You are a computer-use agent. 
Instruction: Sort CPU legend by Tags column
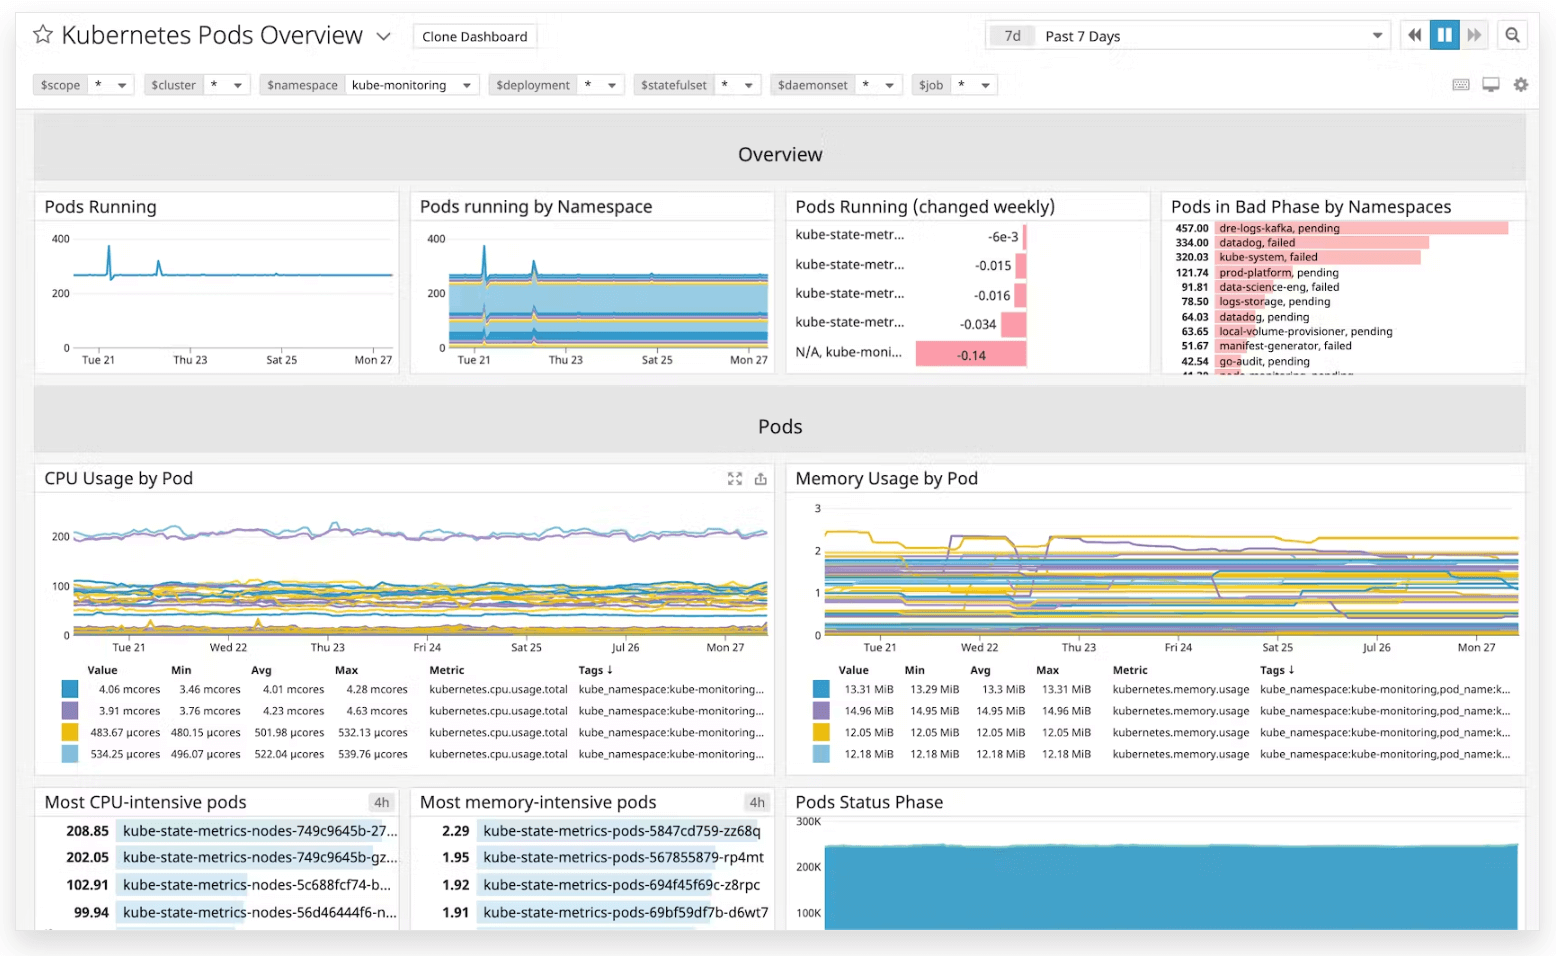pyautogui.click(x=595, y=670)
